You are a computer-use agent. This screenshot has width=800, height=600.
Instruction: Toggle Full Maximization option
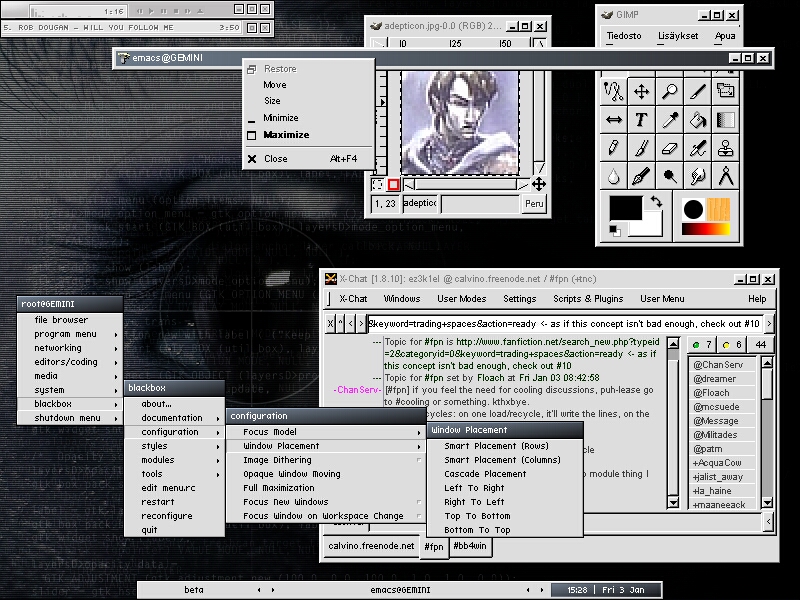click(326, 488)
